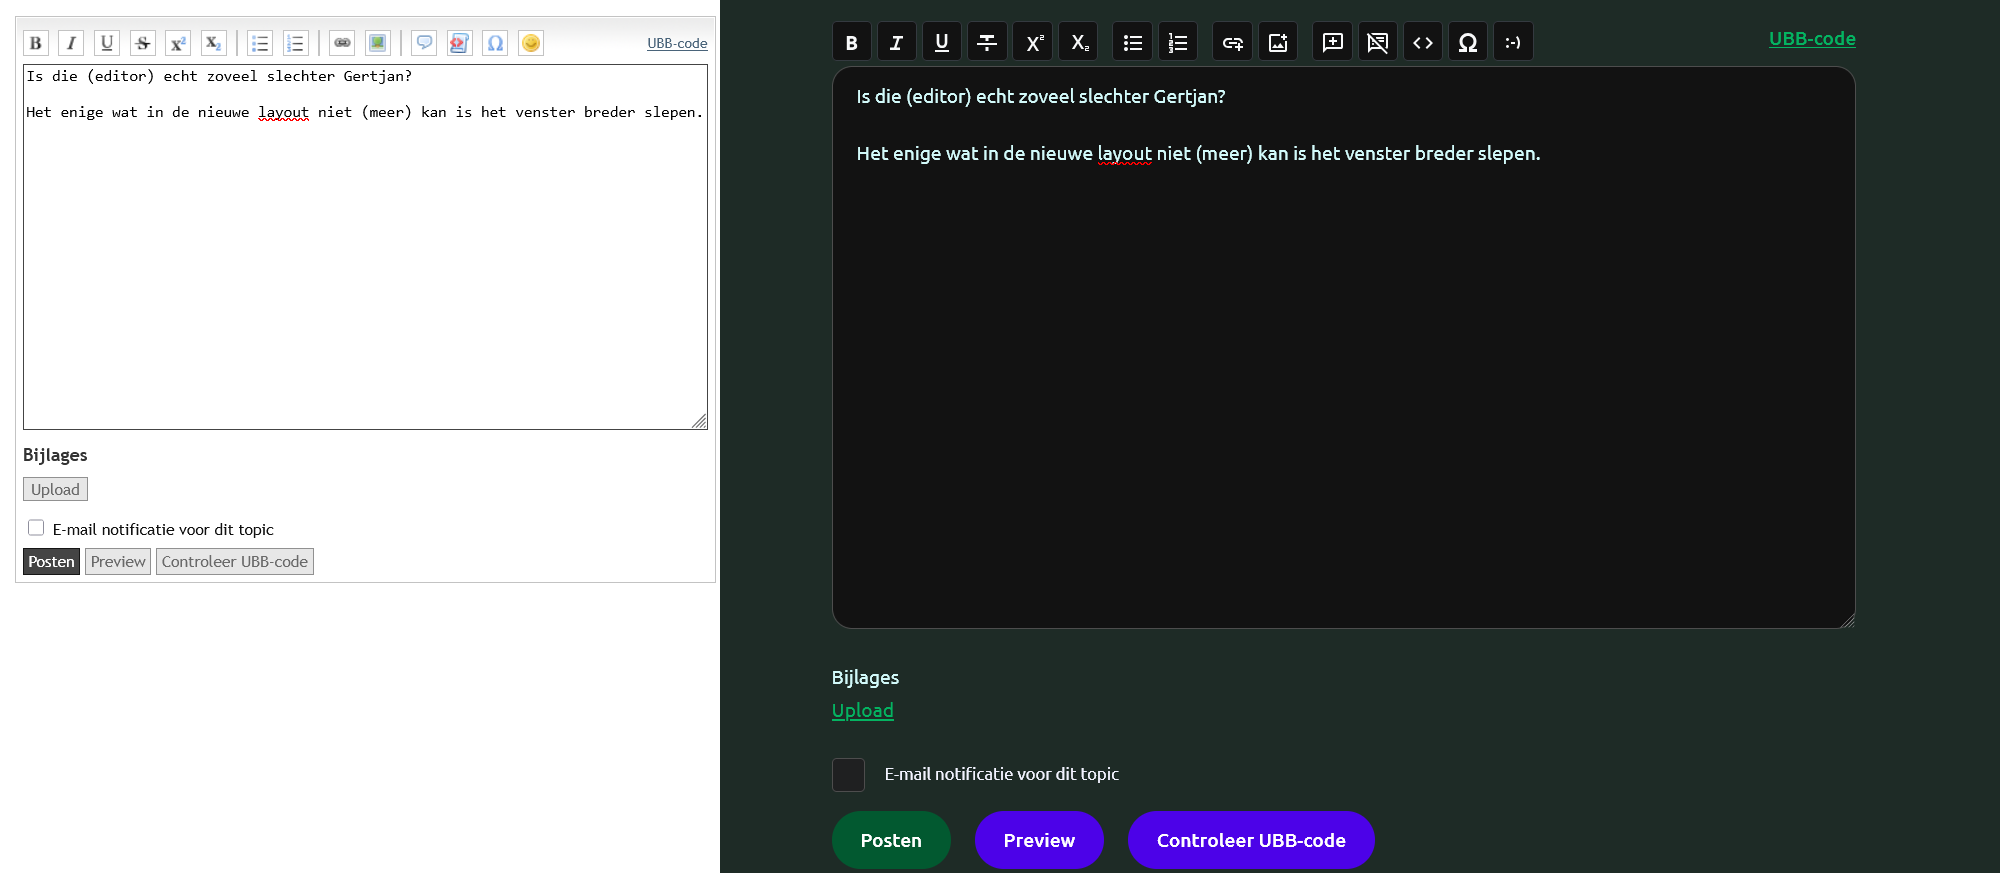Underline text using the dark editor toolbar
The image size is (2010, 873).
942,42
